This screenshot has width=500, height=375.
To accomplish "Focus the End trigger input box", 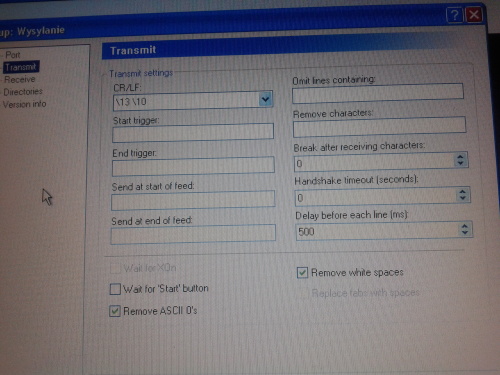I will pyautogui.click(x=193, y=166).
